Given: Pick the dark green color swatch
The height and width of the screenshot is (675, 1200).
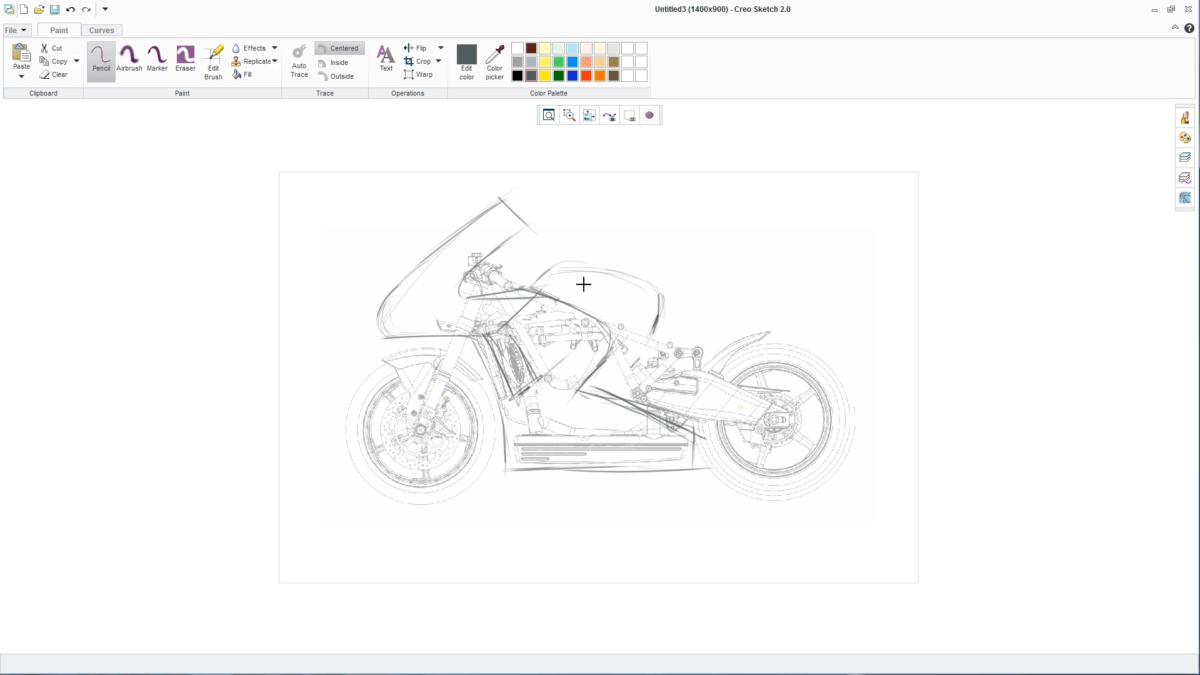Looking at the screenshot, I should 559,75.
